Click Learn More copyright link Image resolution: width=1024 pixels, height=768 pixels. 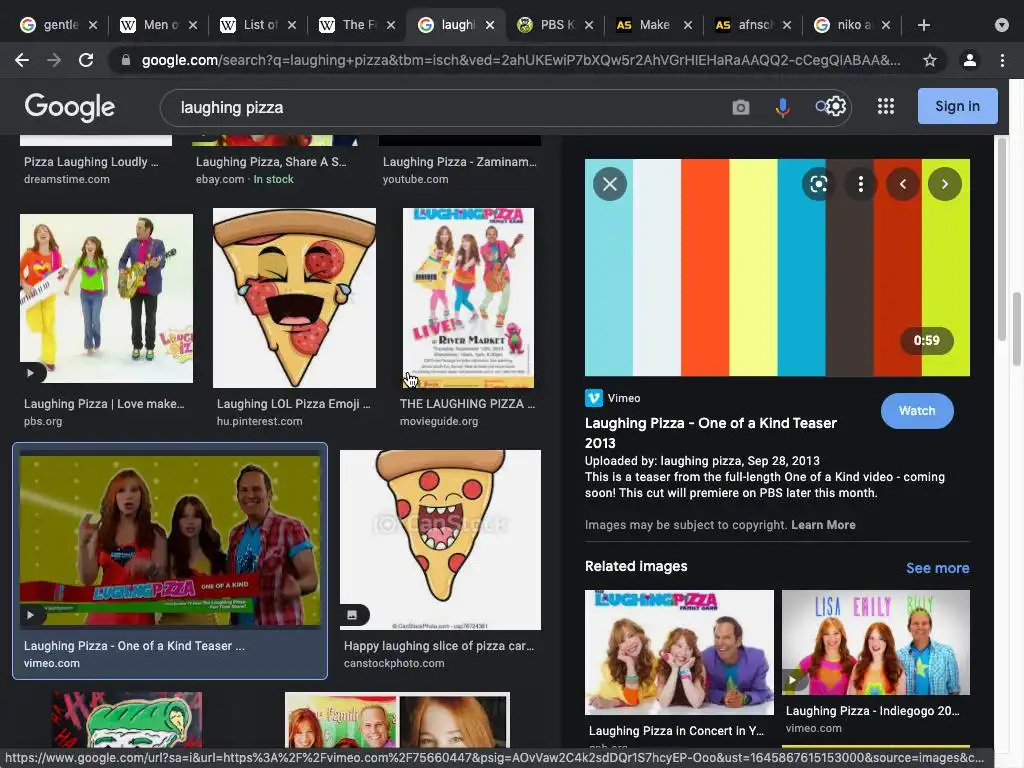click(823, 525)
